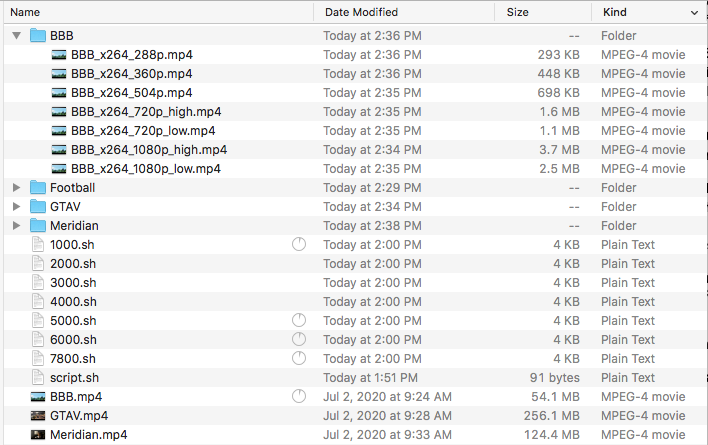This screenshot has width=708, height=445.
Task: Click the 2000.sh document icon
Action: coord(38,263)
